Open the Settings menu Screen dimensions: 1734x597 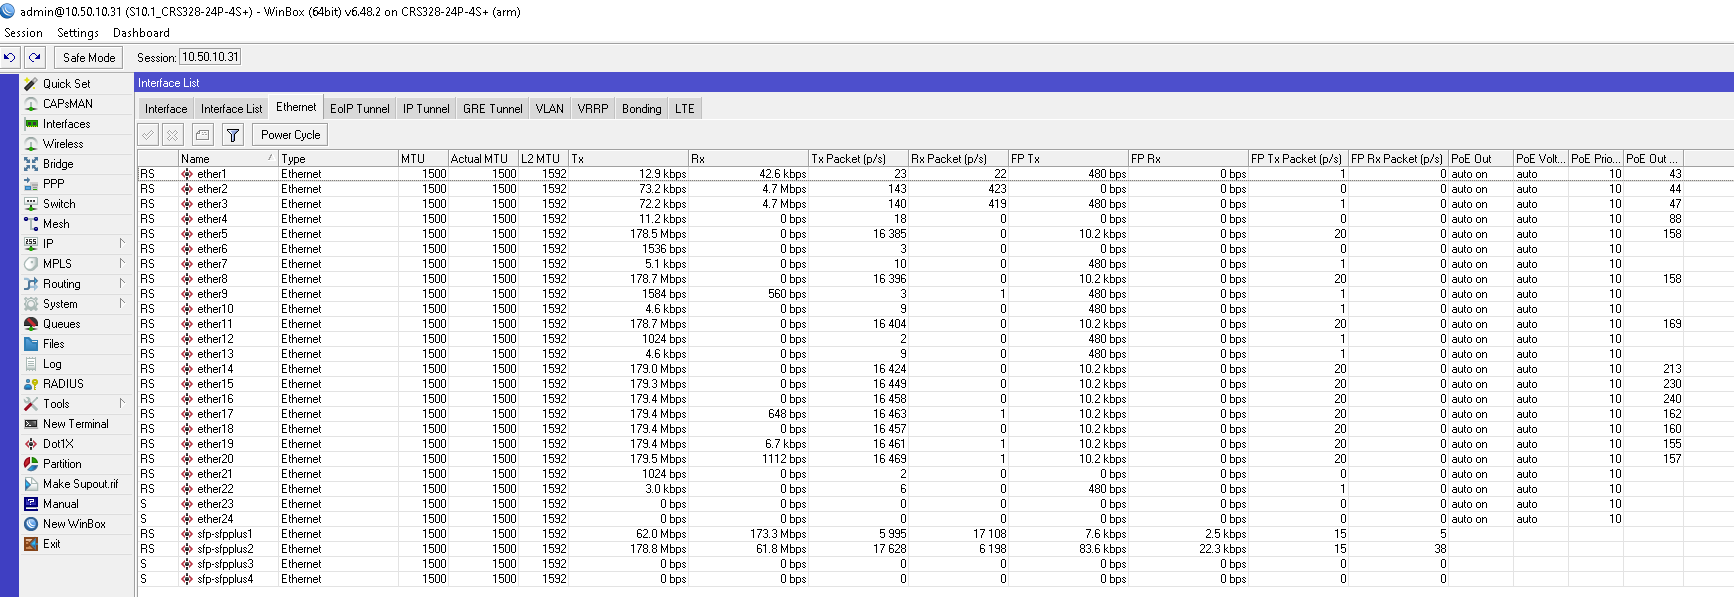[x=78, y=33]
